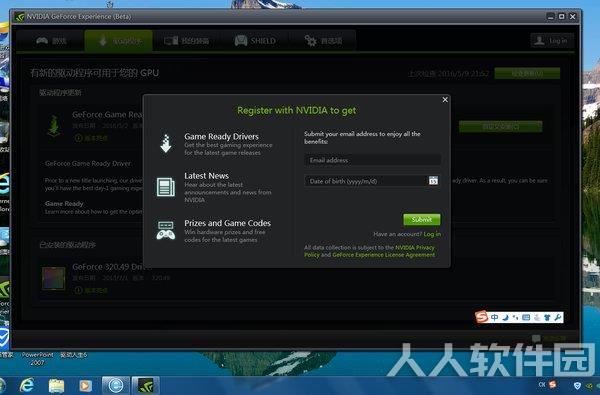Click the Sogou S logo on the IME bar
This screenshot has width=600, height=395.
(x=481, y=317)
